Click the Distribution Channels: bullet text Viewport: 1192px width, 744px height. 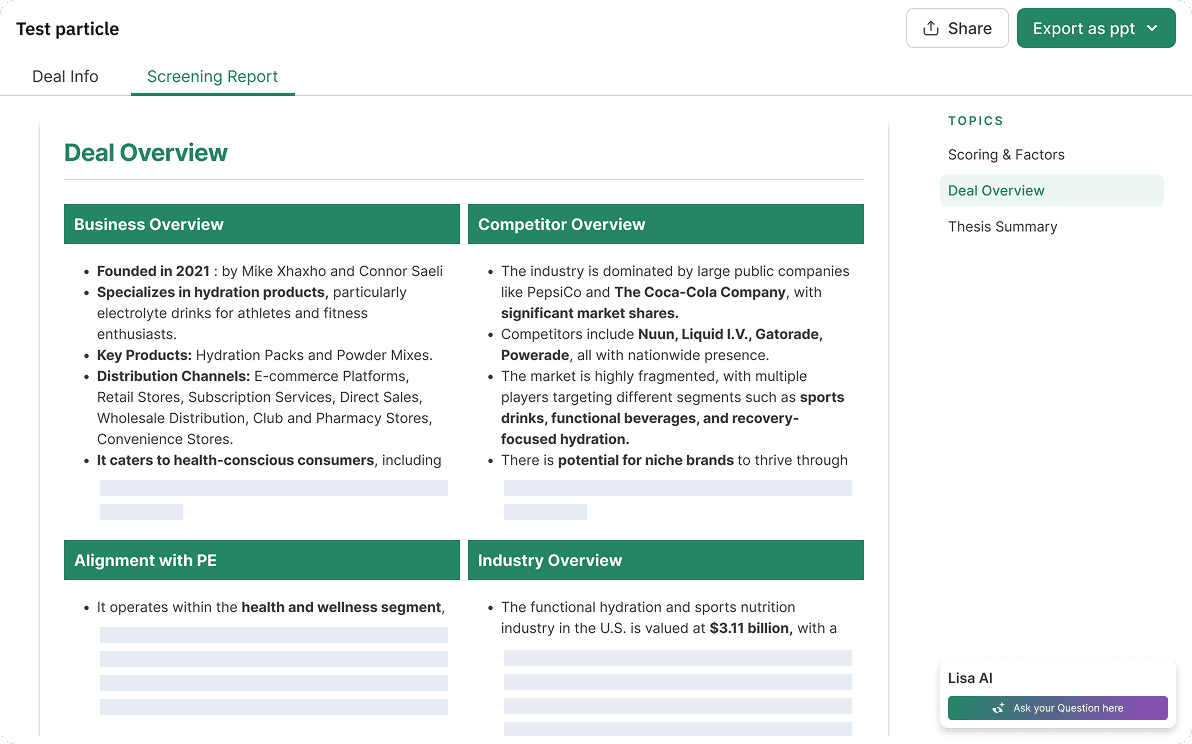pyautogui.click(x=173, y=376)
